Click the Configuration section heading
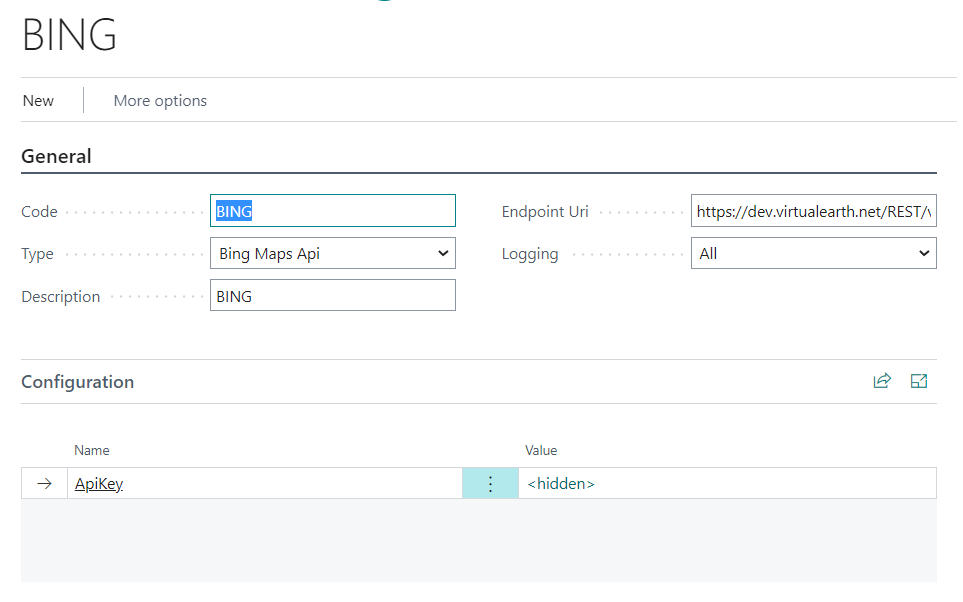Image resolution: width=963 pixels, height=602 pixels. pos(77,382)
